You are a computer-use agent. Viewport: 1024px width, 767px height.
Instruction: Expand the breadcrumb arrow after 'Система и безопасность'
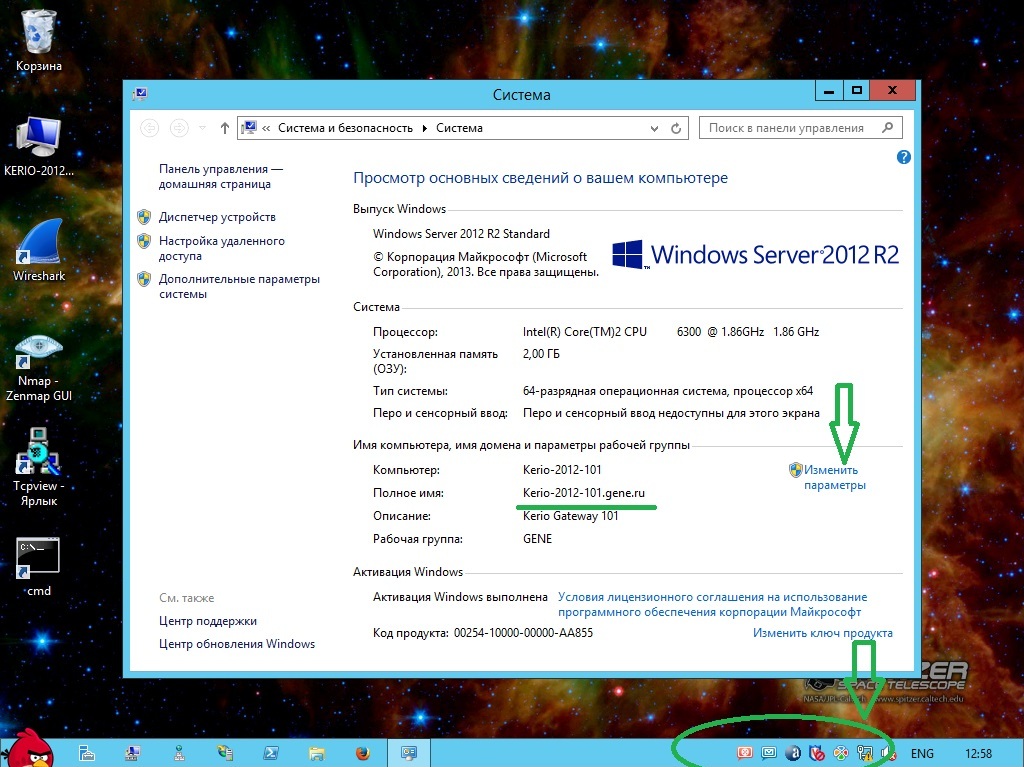pyautogui.click(x=424, y=128)
